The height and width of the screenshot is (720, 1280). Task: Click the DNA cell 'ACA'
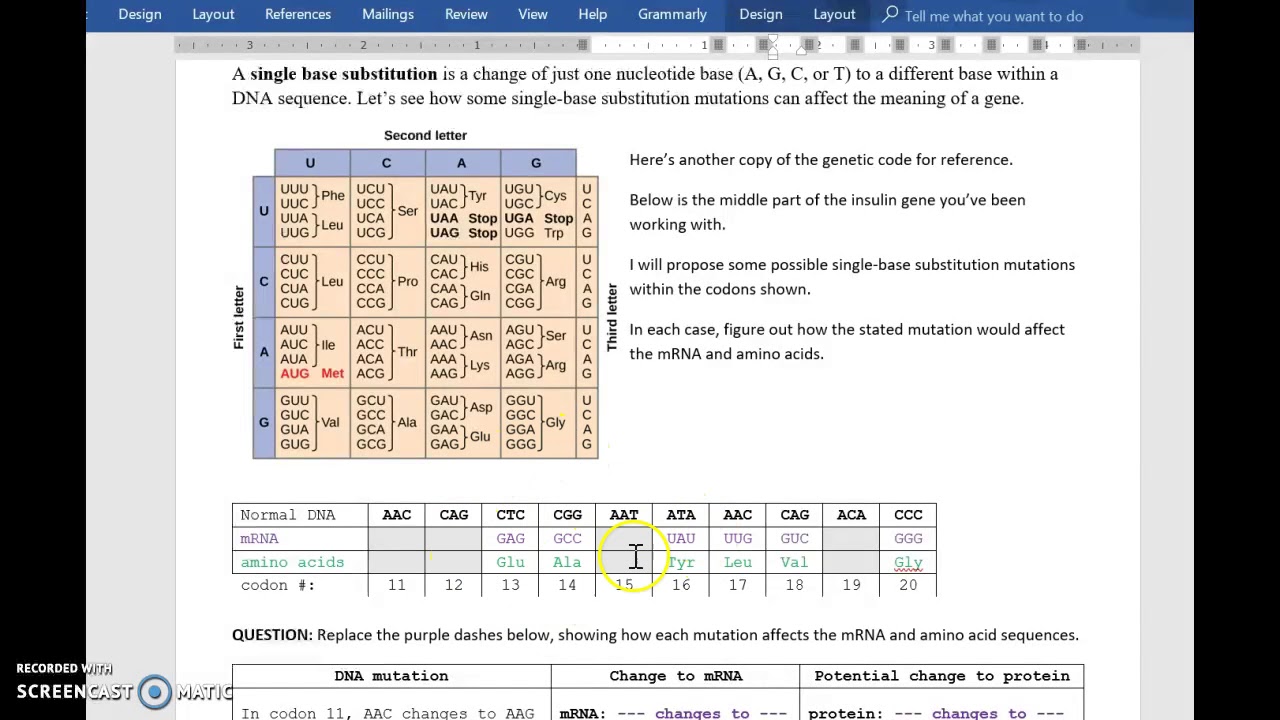click(851, 515)
